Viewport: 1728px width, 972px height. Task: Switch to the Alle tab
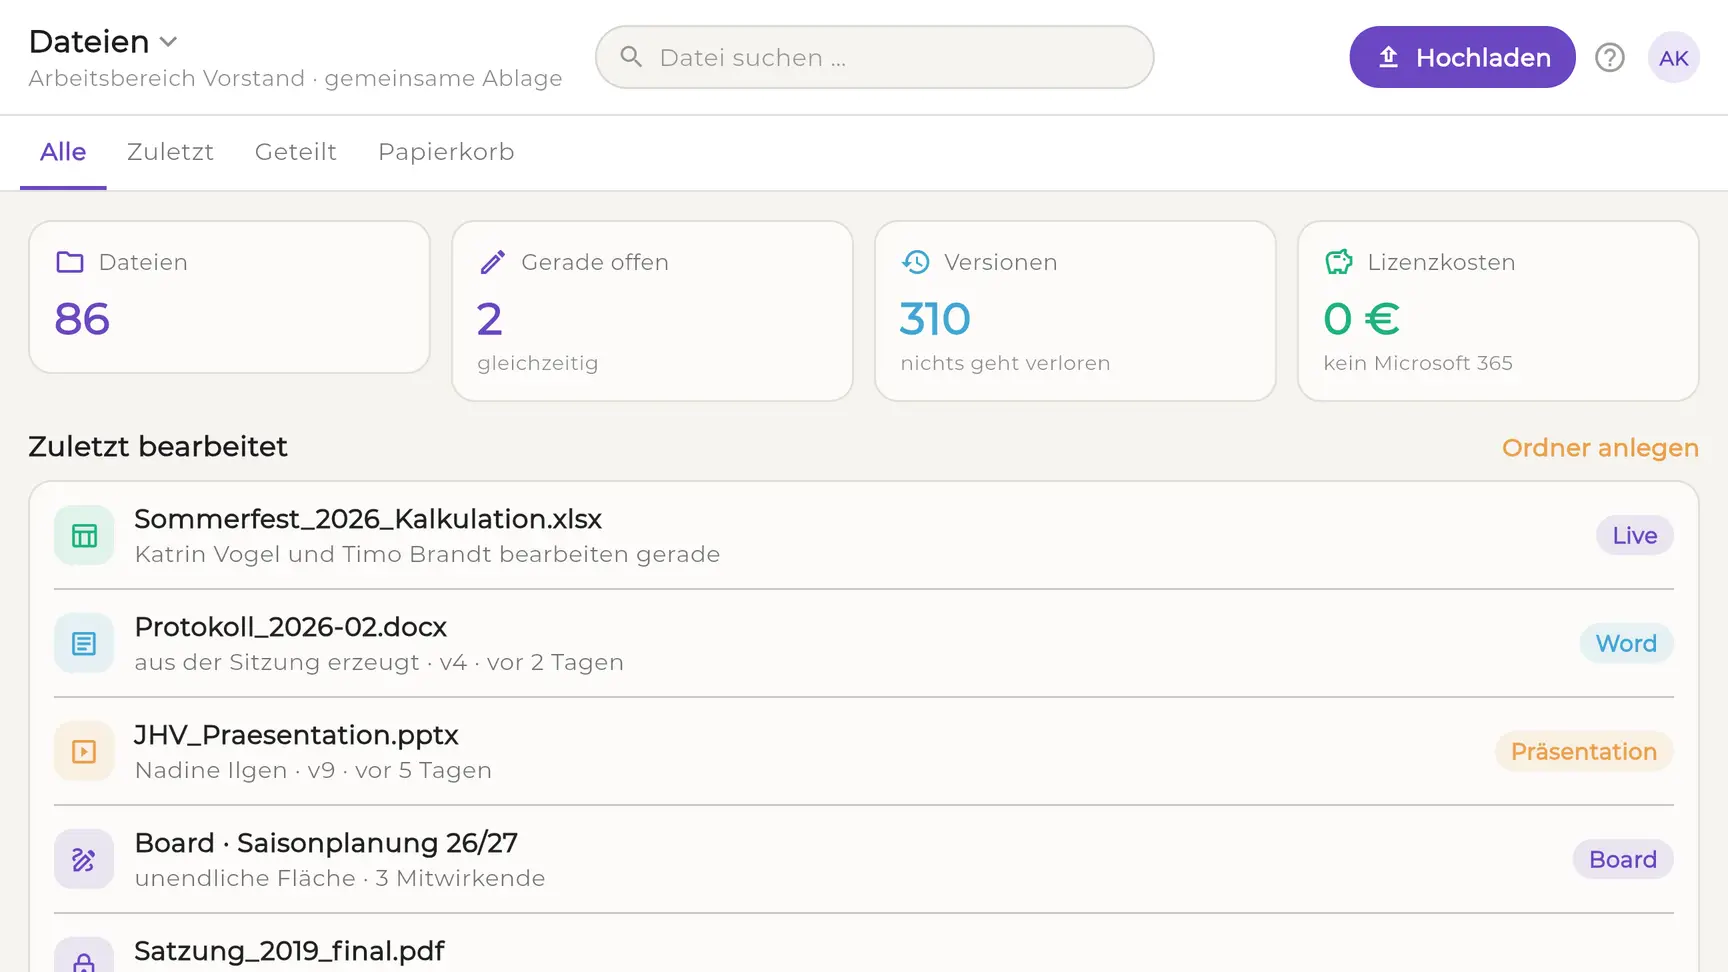[63, 152]
